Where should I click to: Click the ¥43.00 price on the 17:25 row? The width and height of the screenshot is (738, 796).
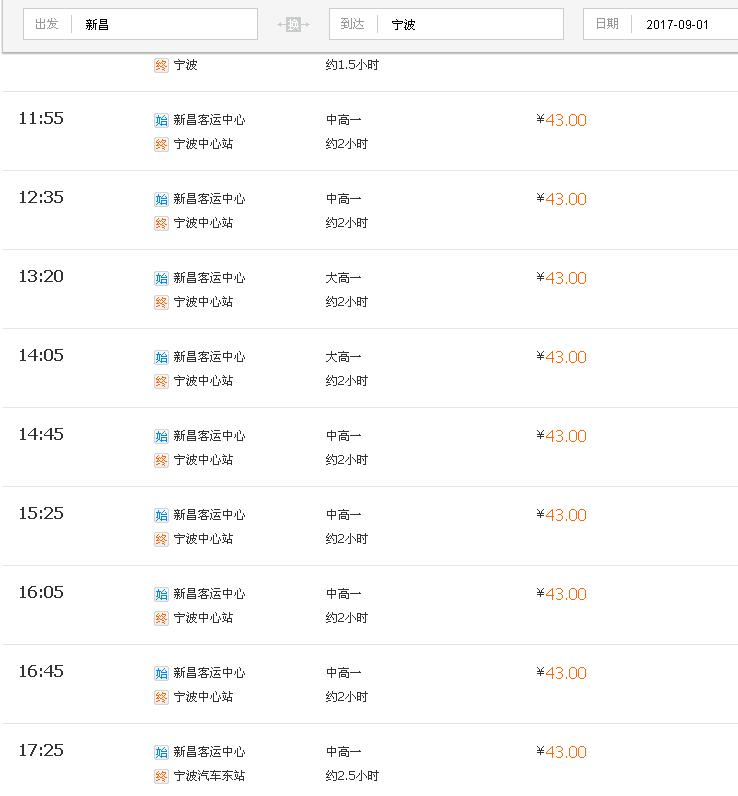(562, 752)
